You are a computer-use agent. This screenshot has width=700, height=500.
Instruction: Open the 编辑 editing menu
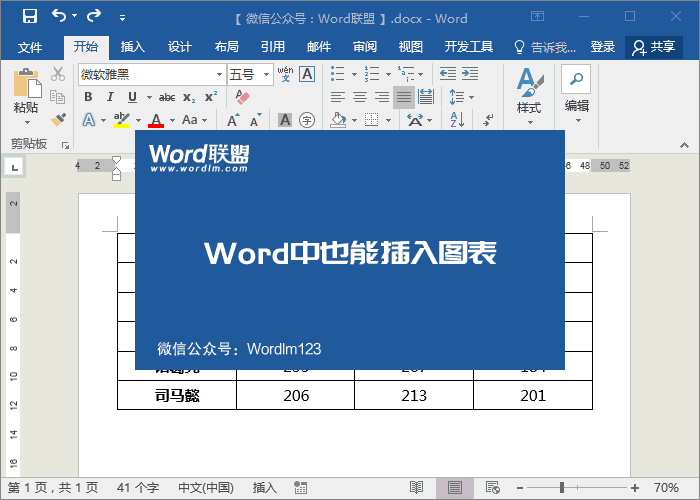pyautogui.click(x=576, y=95)
